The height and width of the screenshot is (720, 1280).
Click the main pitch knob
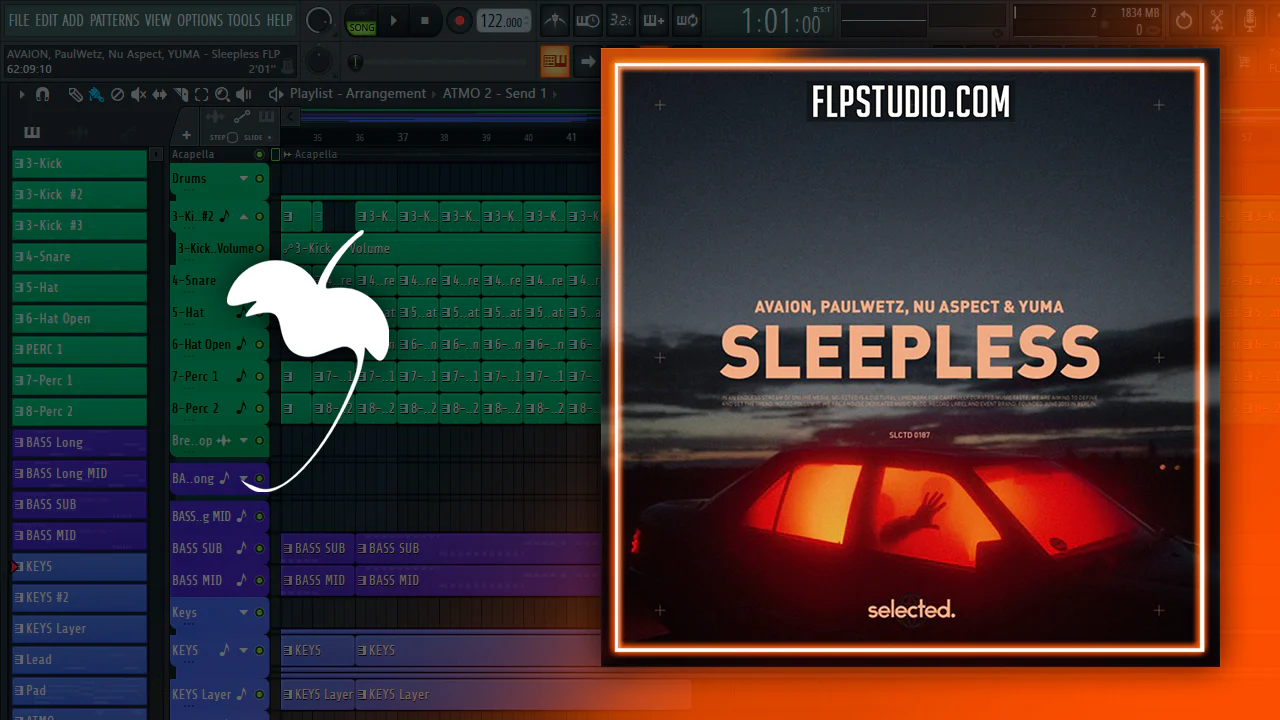[x=318, y=61]
